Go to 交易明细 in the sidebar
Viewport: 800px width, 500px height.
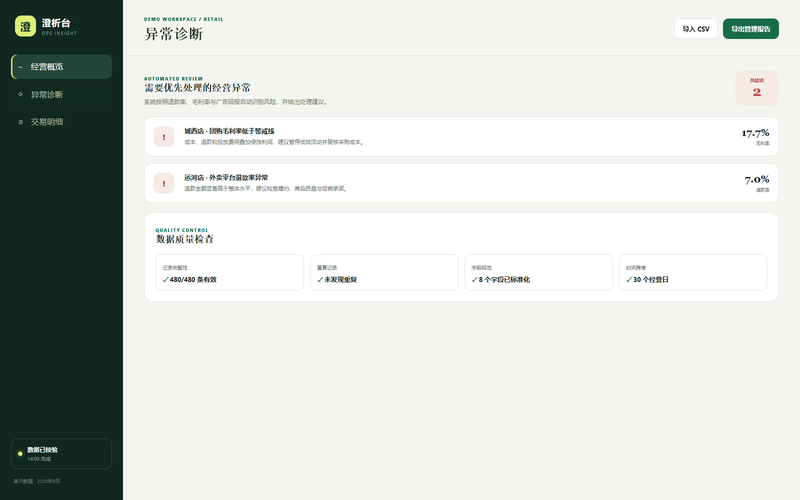pos(62,122)
